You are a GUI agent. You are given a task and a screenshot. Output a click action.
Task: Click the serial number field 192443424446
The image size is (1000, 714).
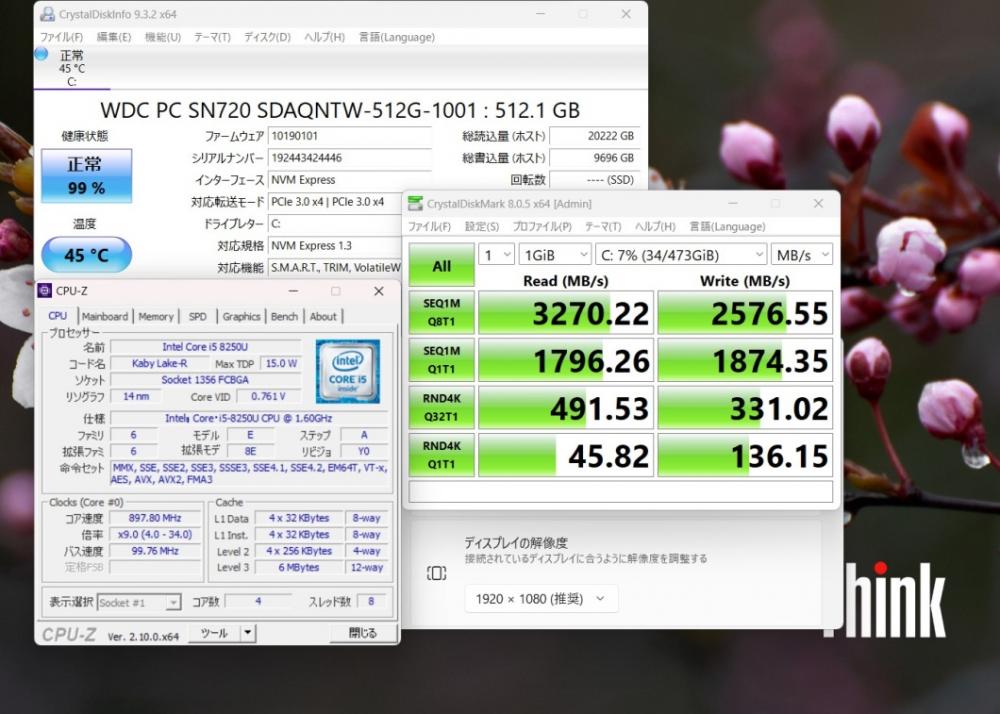click(x=349, y=157)
